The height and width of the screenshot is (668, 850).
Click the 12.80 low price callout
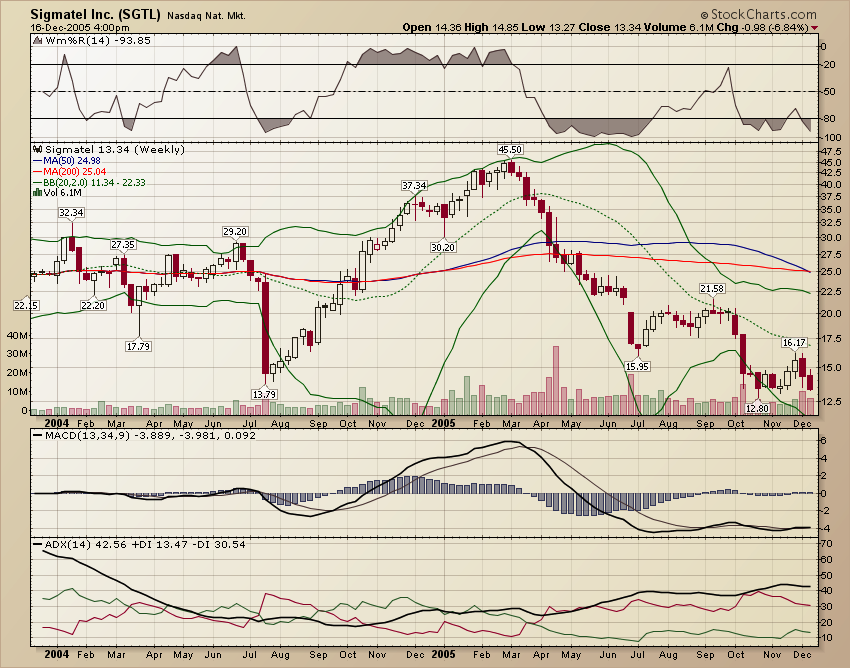click(x=757, y=408)
